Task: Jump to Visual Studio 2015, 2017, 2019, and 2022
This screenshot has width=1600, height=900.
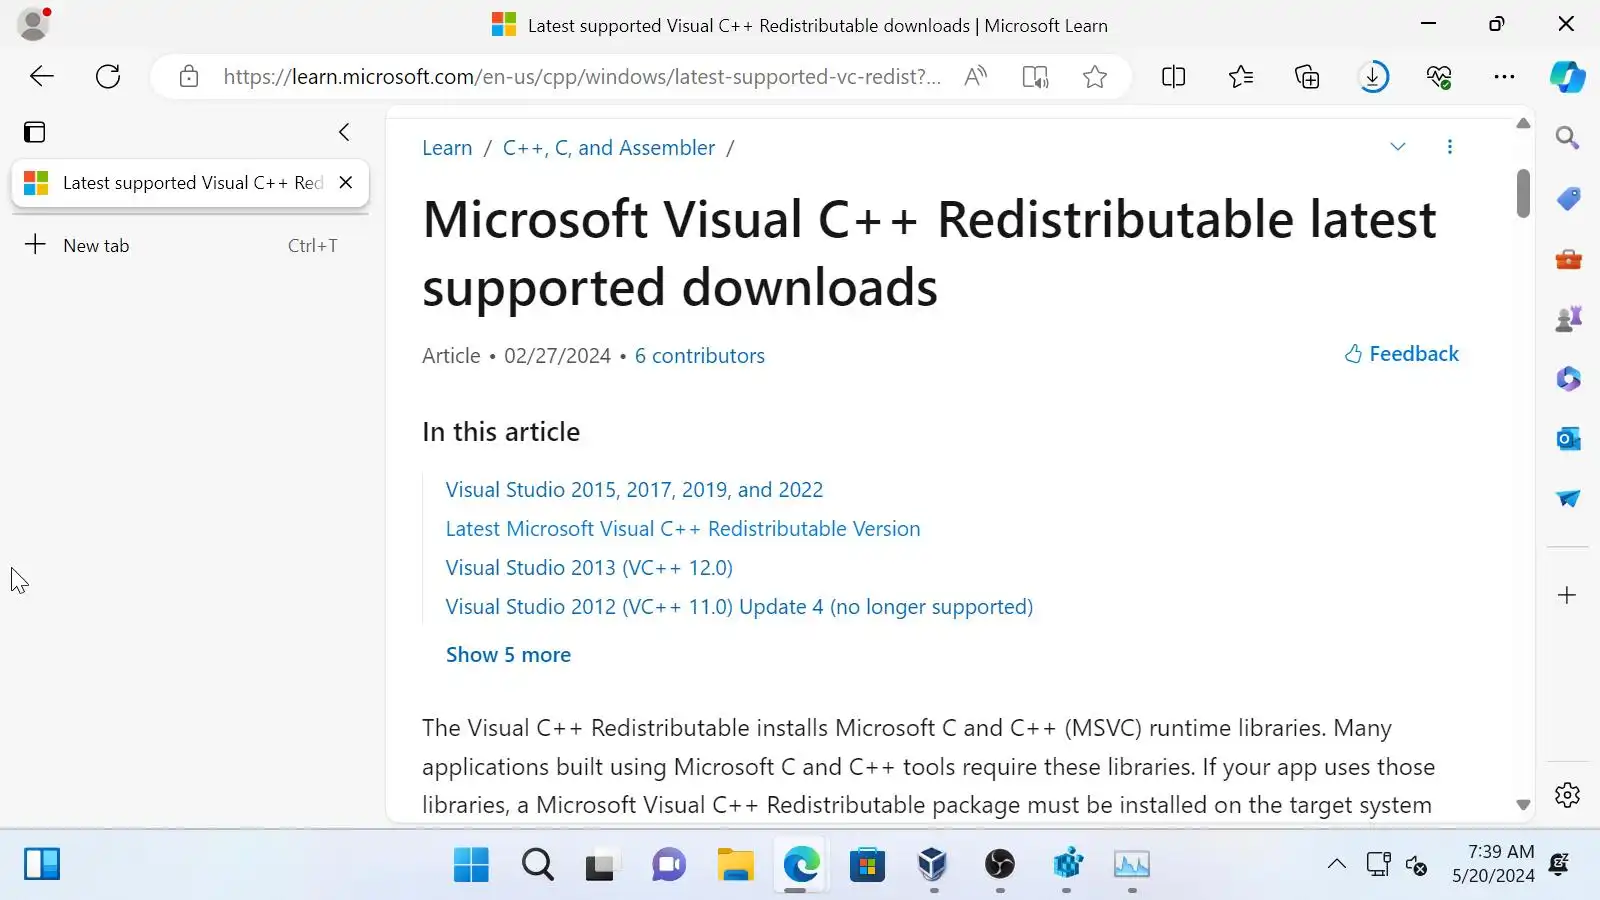Action: 634,490
